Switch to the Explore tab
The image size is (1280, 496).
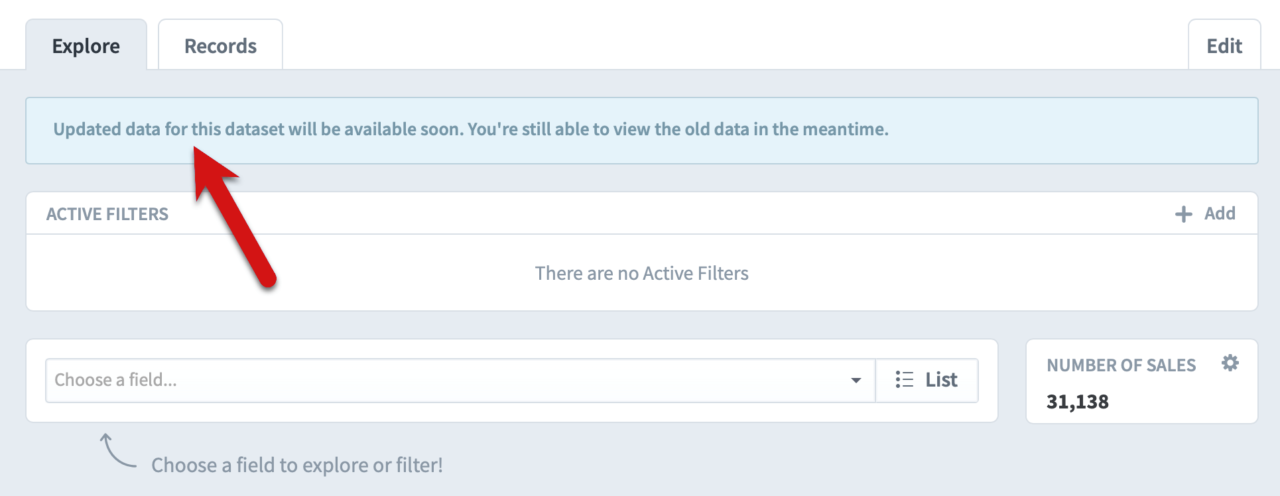coord(86,45)
